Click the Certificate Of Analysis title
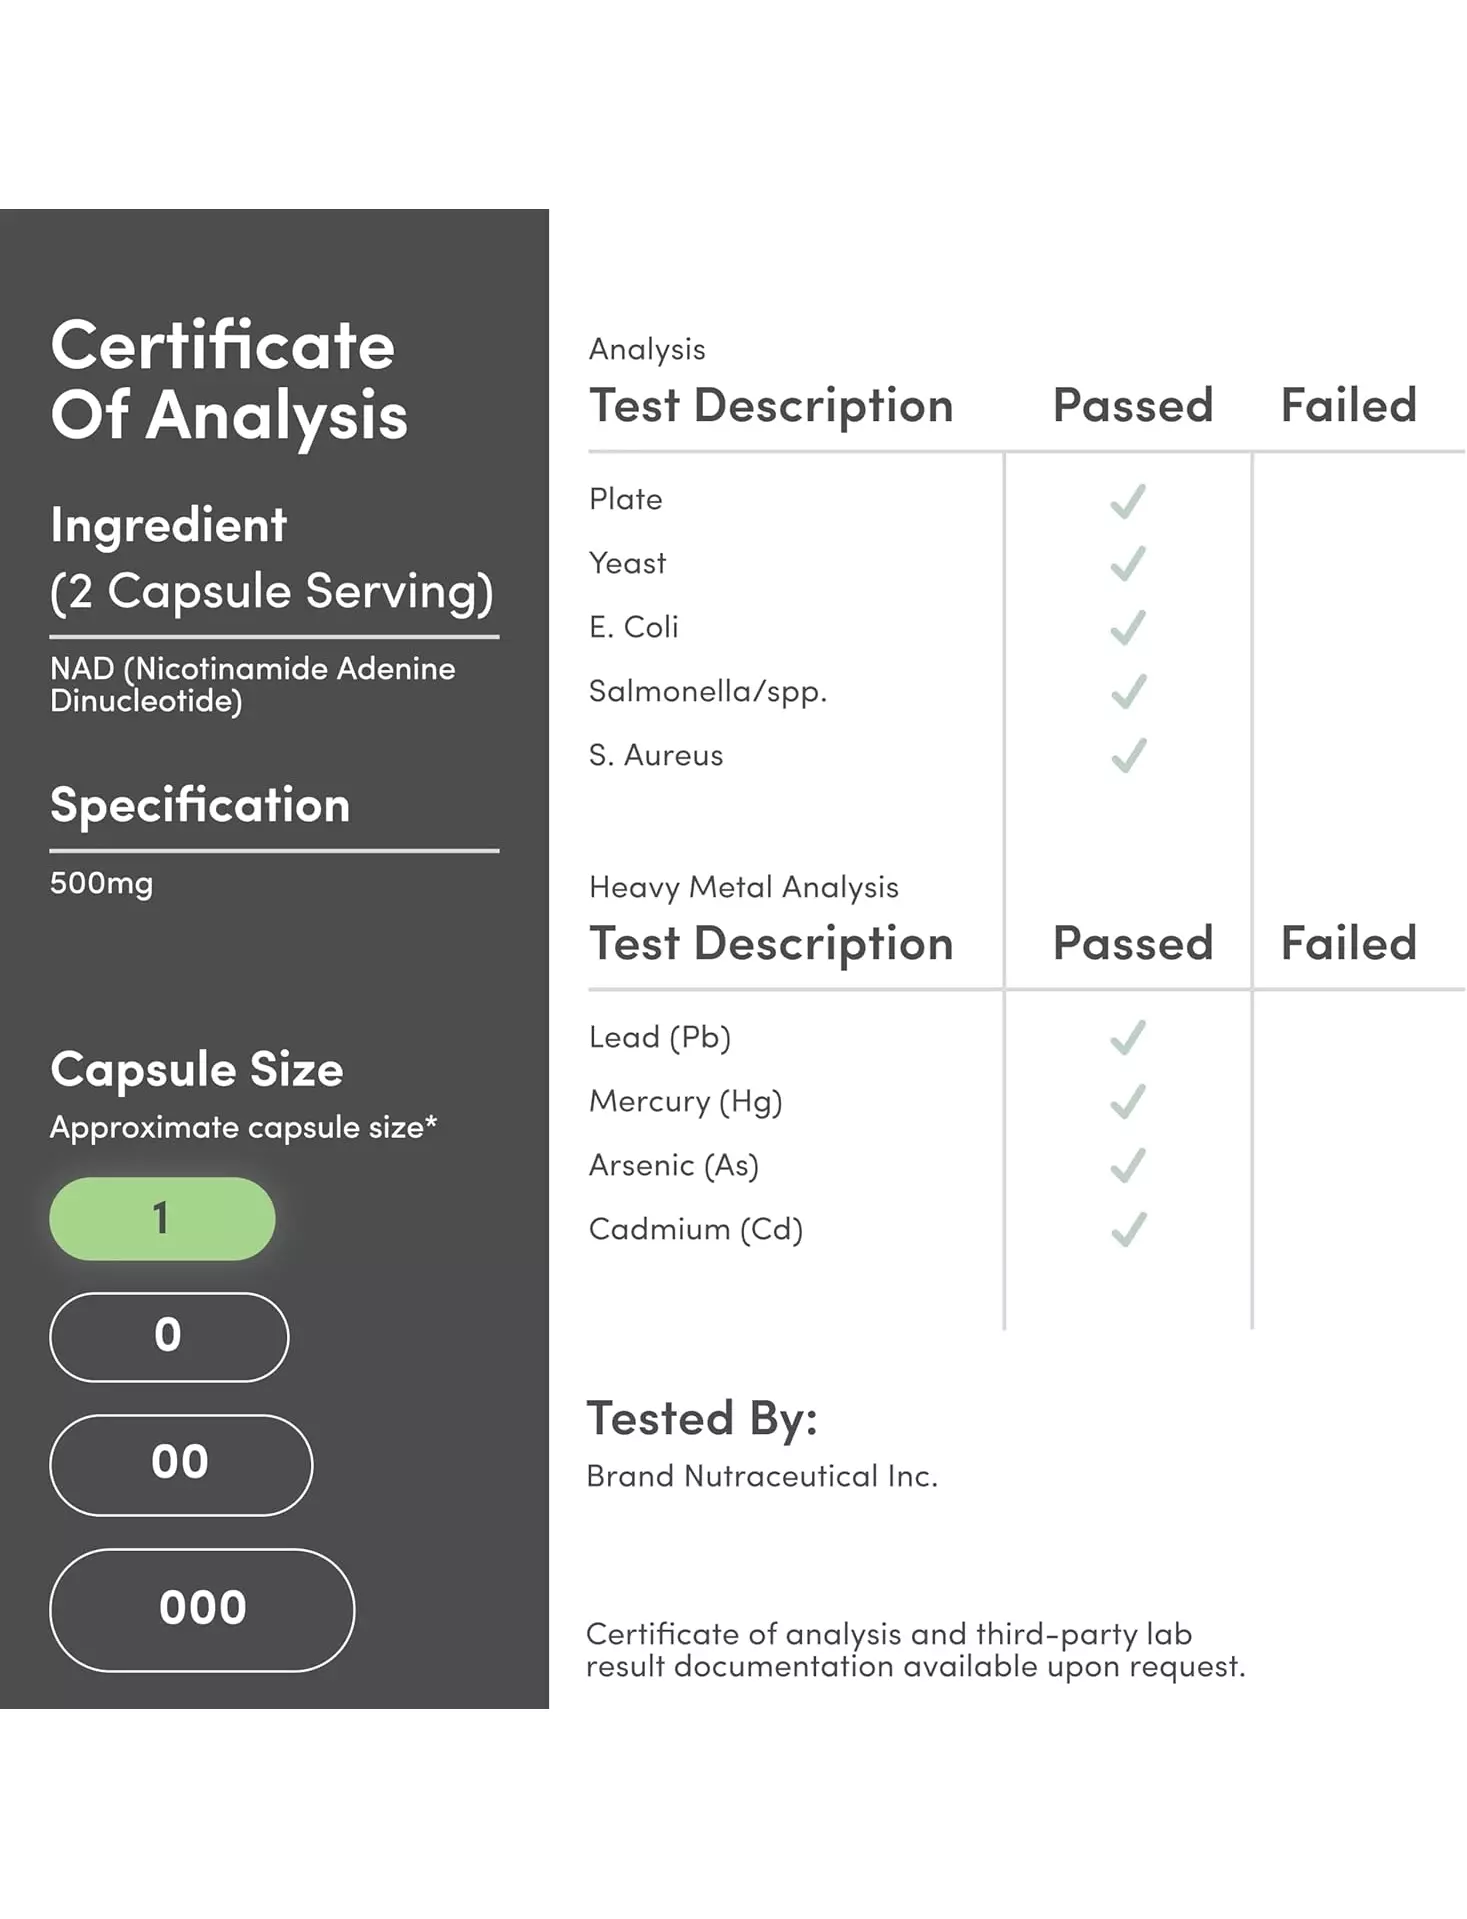The height and width of the screenshot is (1919, 1467). click(x=229, y=380)
